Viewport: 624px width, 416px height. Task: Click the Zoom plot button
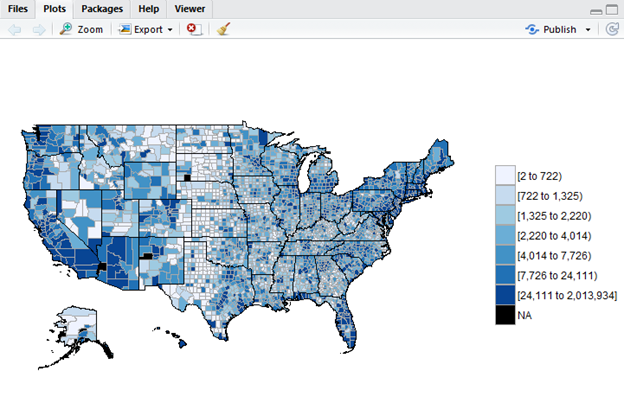point(81,29)
